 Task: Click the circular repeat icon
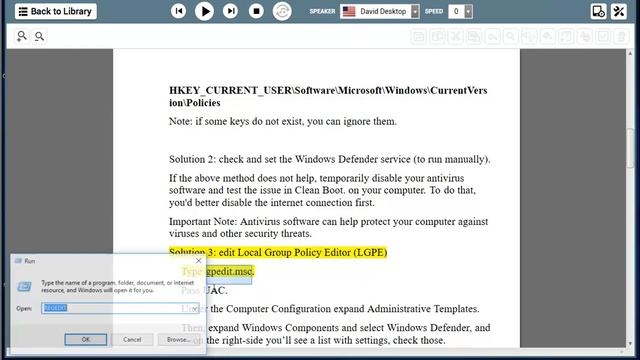pyautogui.click(x=282, y=11)
